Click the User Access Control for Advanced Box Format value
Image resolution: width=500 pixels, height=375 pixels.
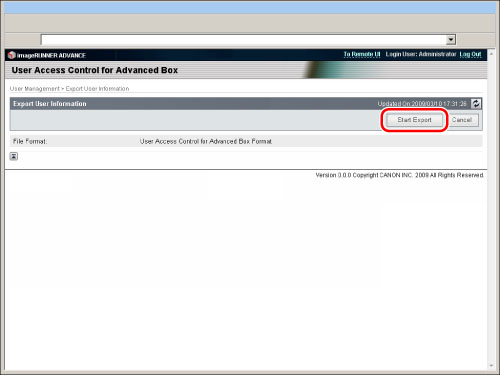pos(206,141)
